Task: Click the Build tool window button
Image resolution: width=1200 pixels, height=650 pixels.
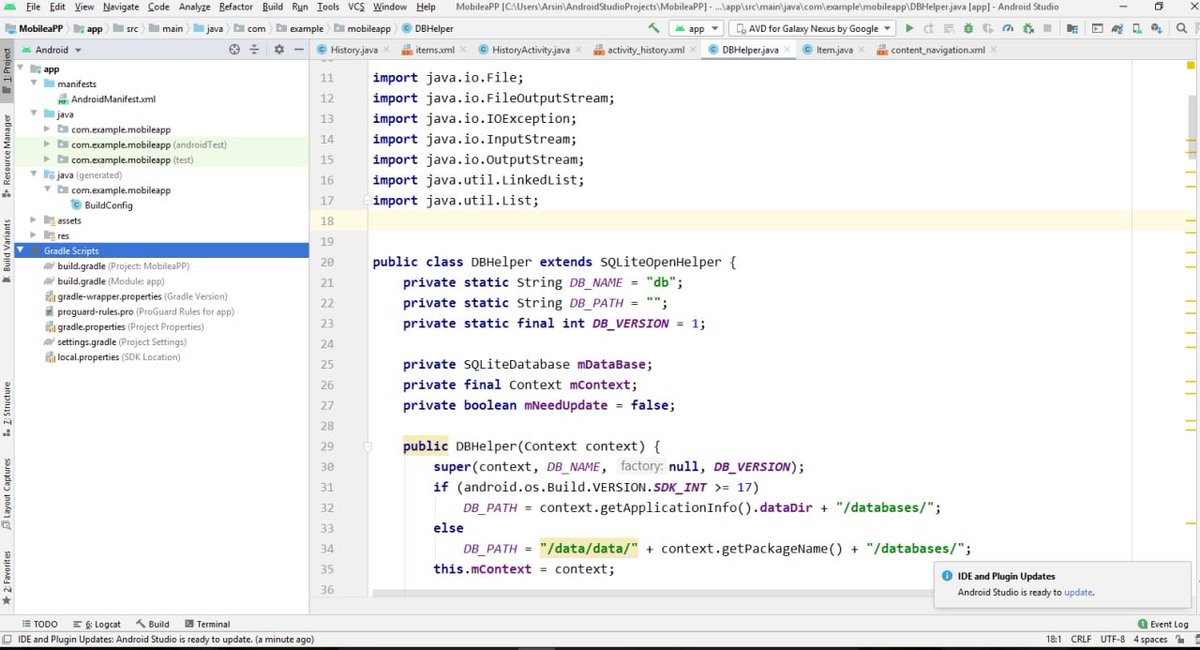Action: click(x=153, y=624)
